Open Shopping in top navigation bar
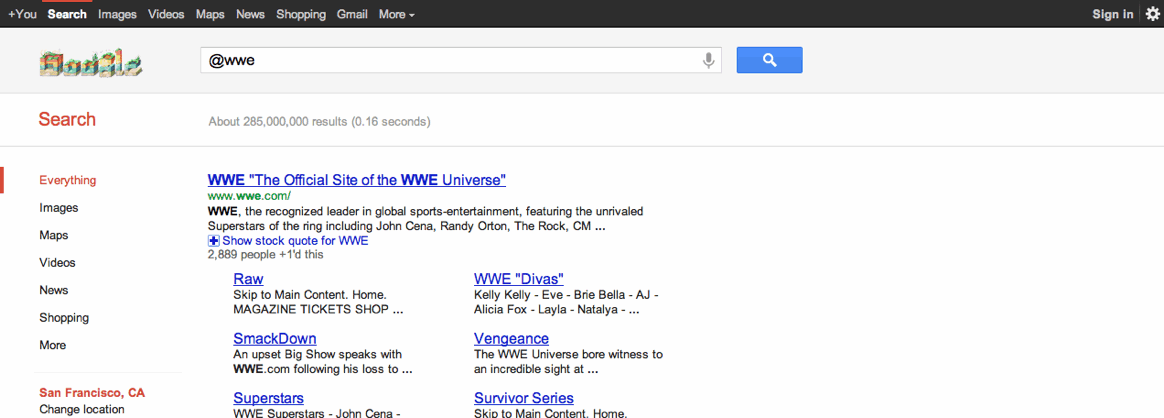Image resolution: width=1164 pixels, height=418 pixels. click(x=301, y=14)
